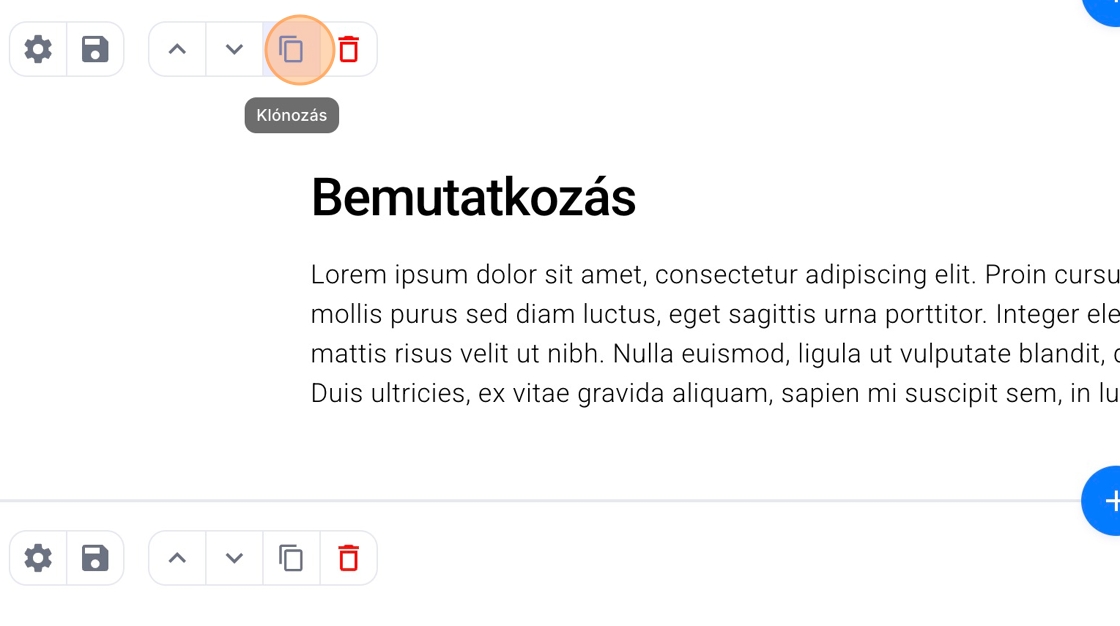Clone the Bemutatkozás block
The image size is (1120, 626).
(291, 49)
